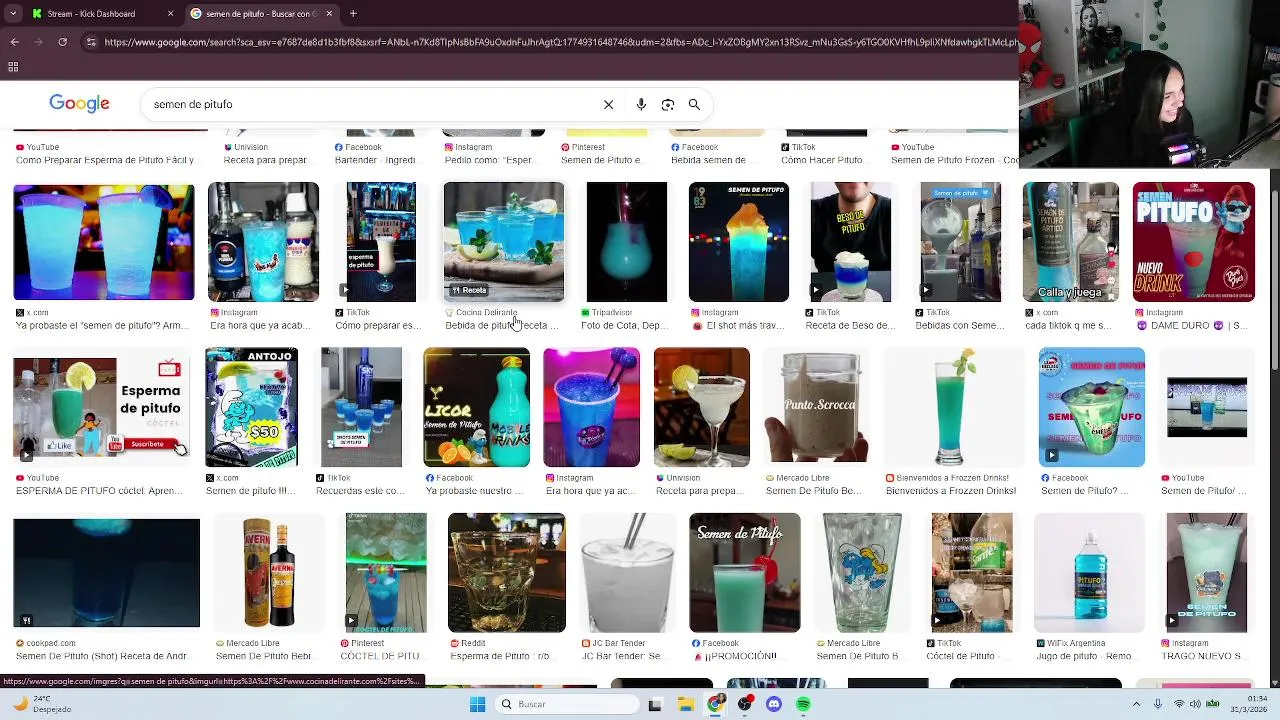Open the glowing neon blue cups thumbnail
This screenshot has width=1280, height=720.
coord(104,242)
